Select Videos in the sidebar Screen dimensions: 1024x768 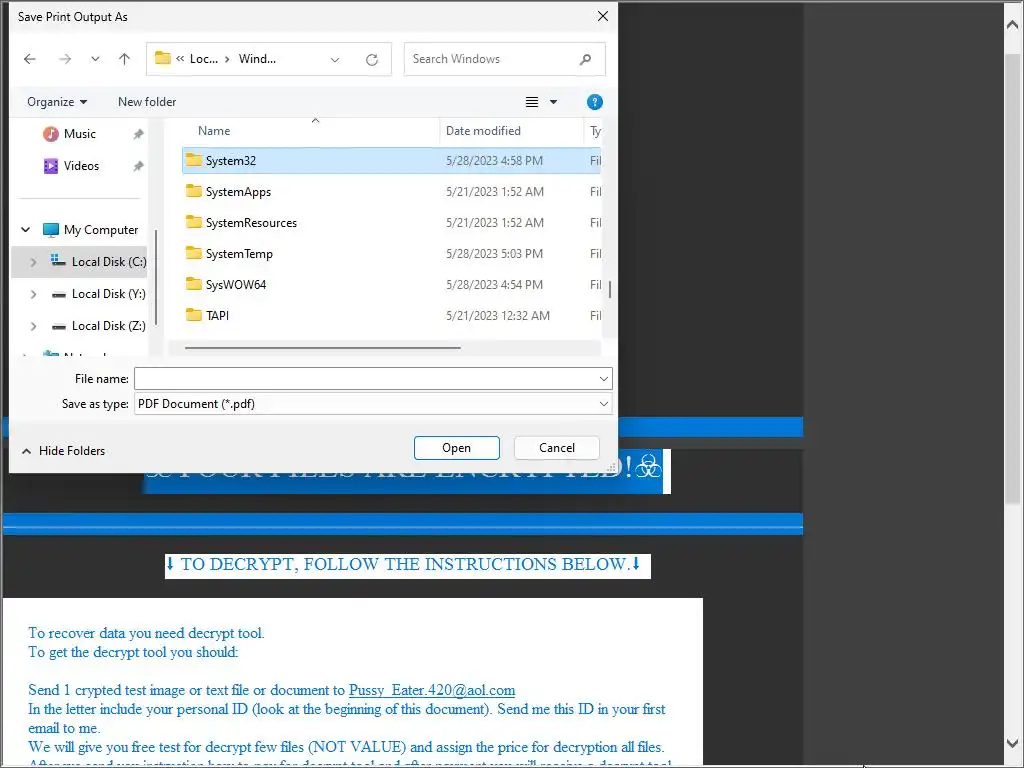click(x=81, y=166)
